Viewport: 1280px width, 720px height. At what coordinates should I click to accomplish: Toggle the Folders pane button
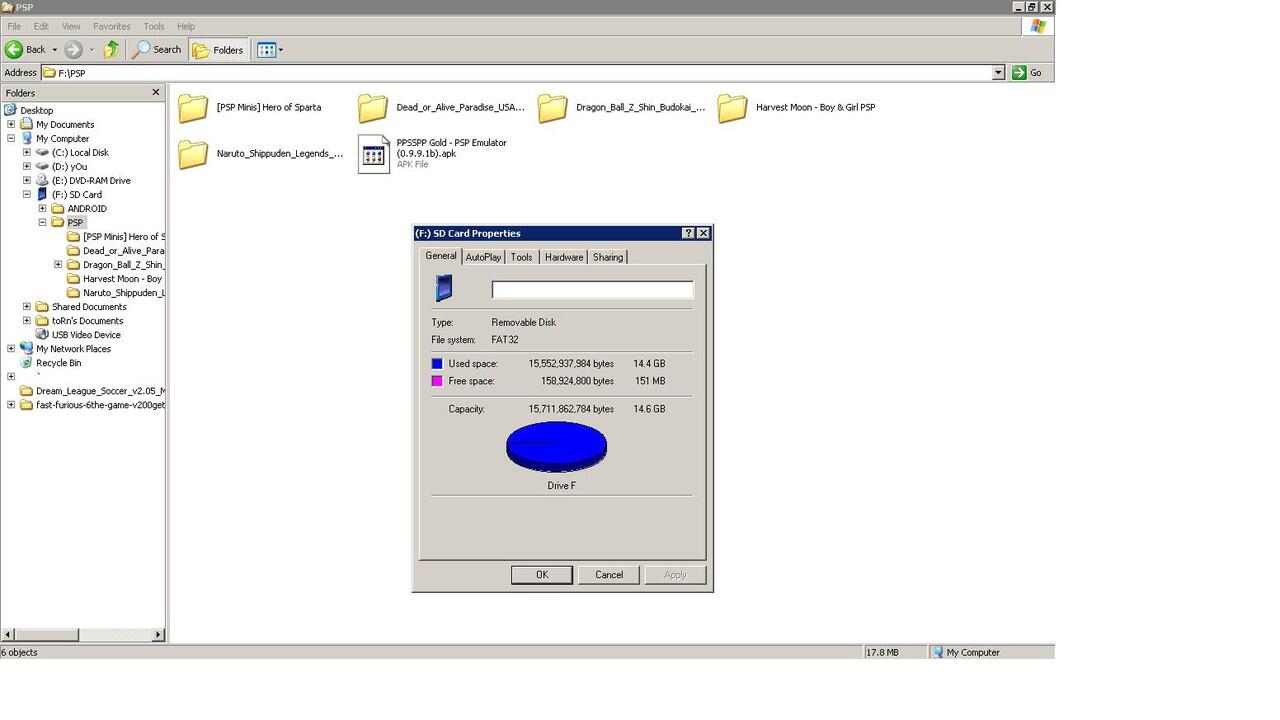point(218,49)
